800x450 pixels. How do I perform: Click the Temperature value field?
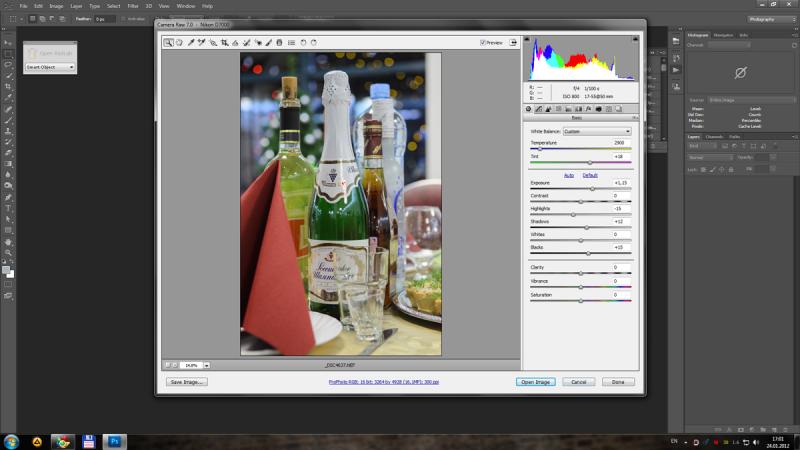pyautogui.click(x=620, y=143)
